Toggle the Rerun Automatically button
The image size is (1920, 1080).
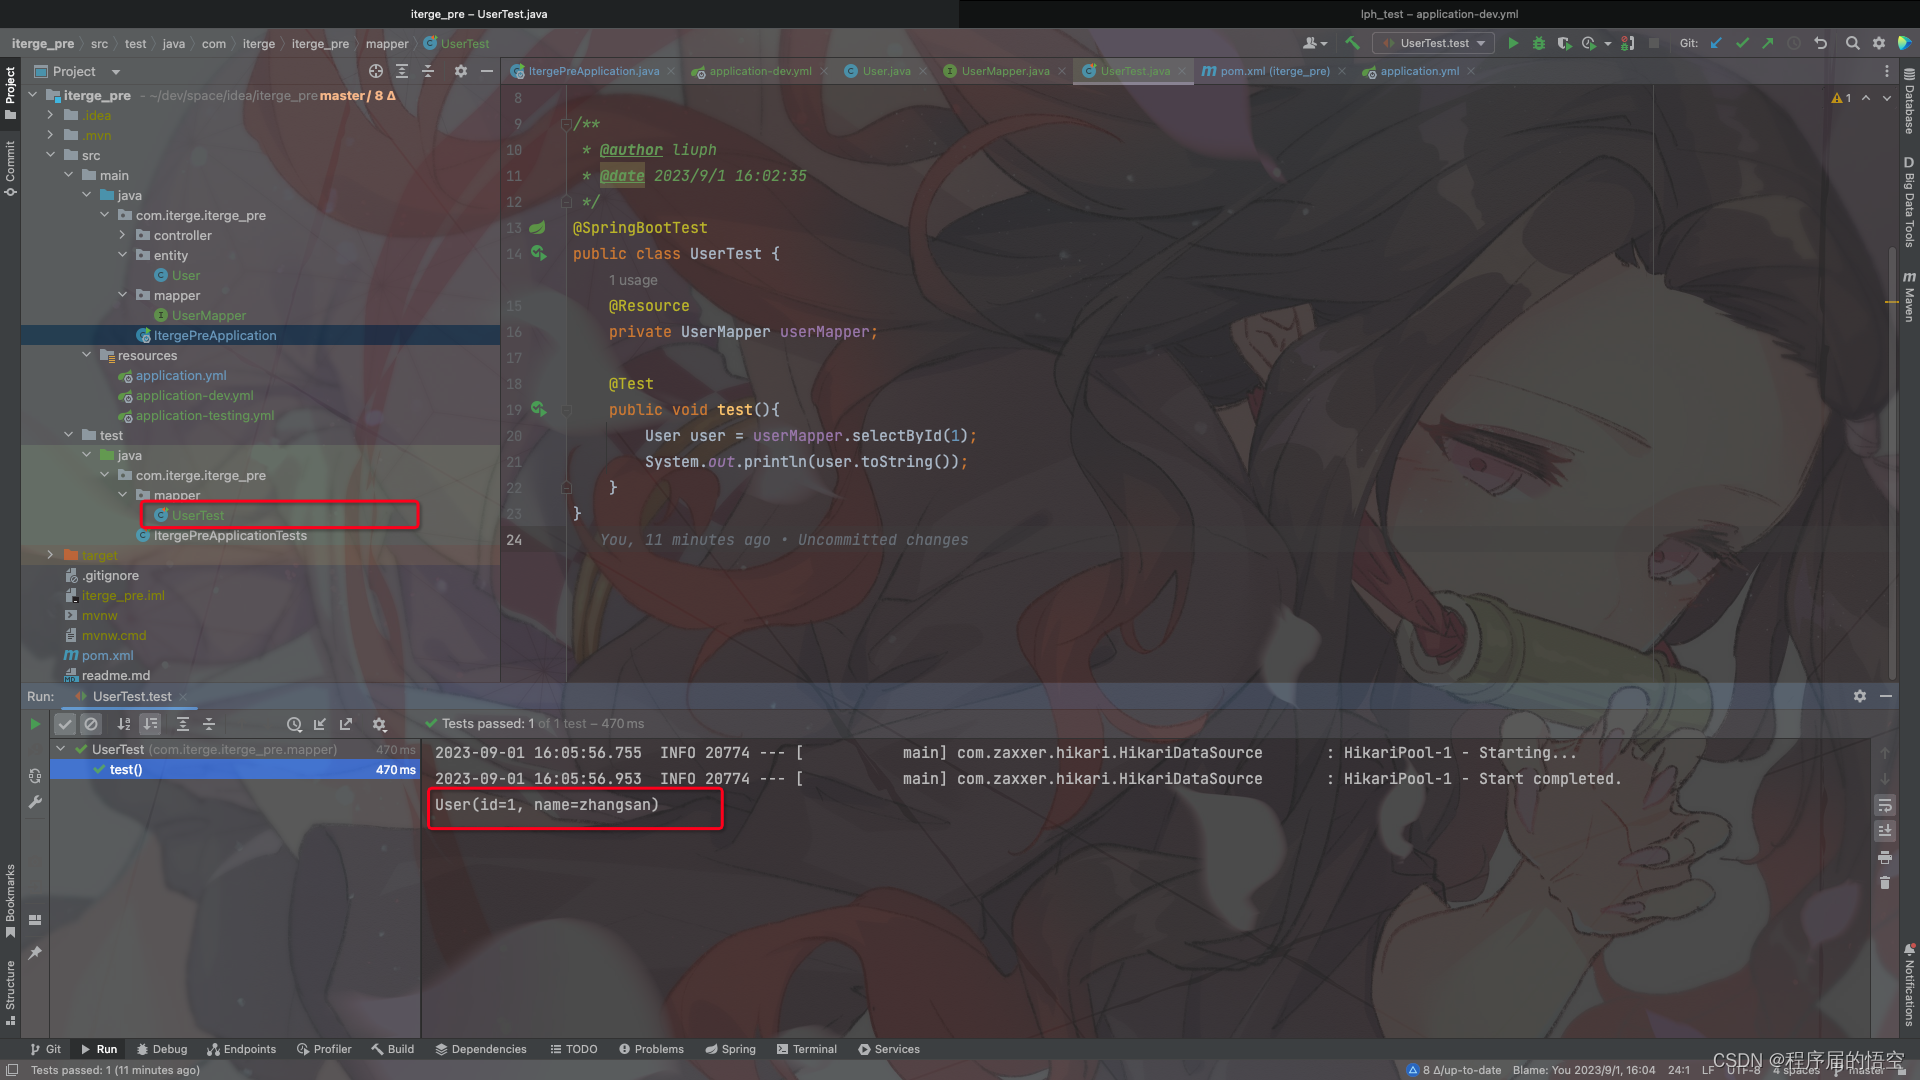(x=35, y=775)
